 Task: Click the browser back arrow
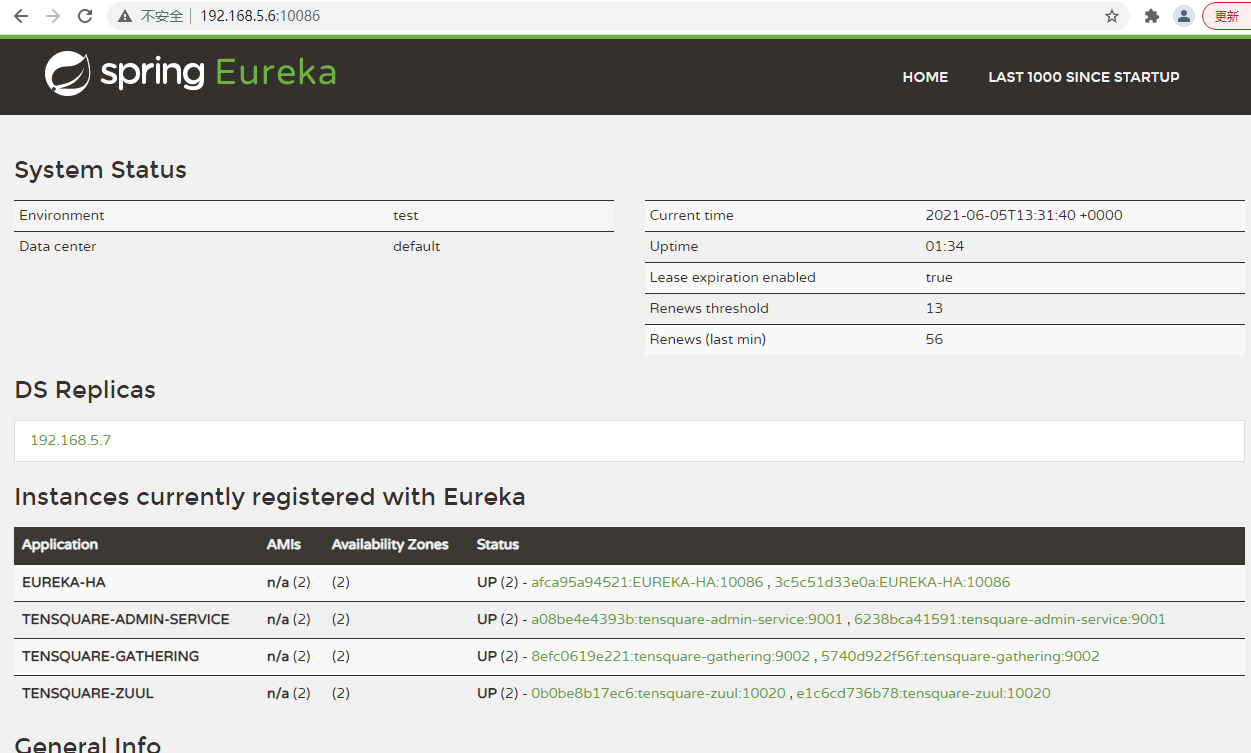(x=21, y=16)
